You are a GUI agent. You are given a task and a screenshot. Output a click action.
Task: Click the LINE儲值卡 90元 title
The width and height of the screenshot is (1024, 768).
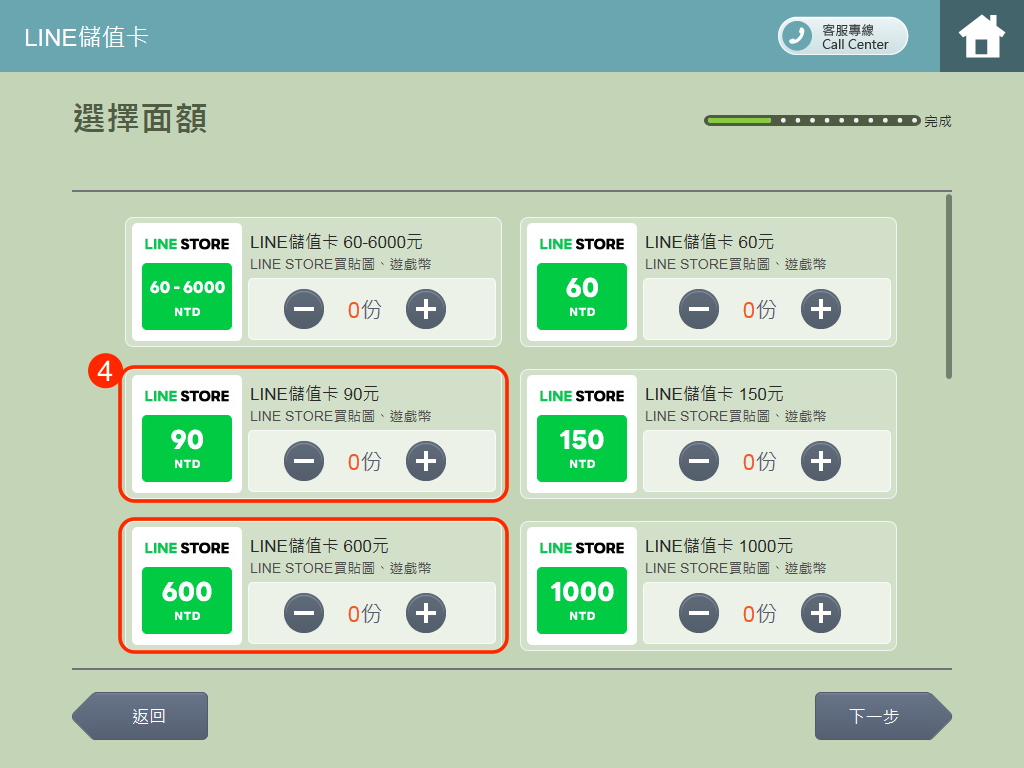pyautogui.click(x=315, y=394)
